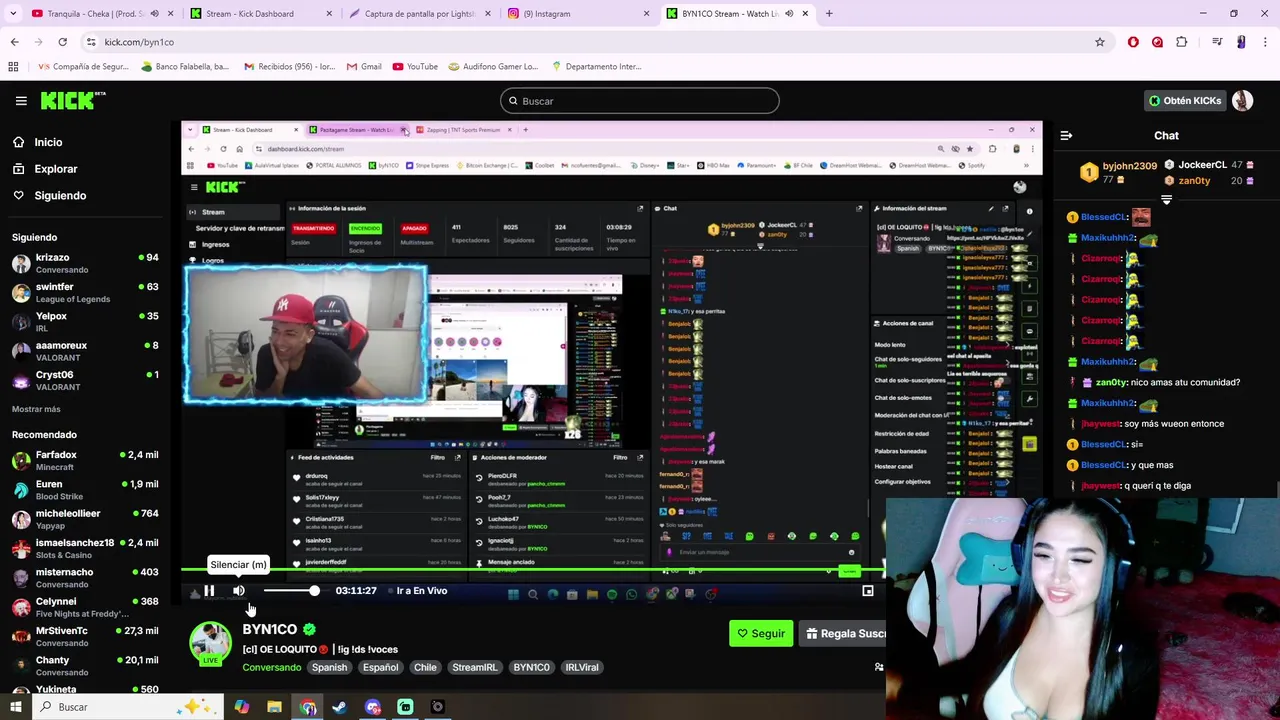Click the browser back arrow
The height and width of the screenshot is (720, 1280).
pos(14,42)
